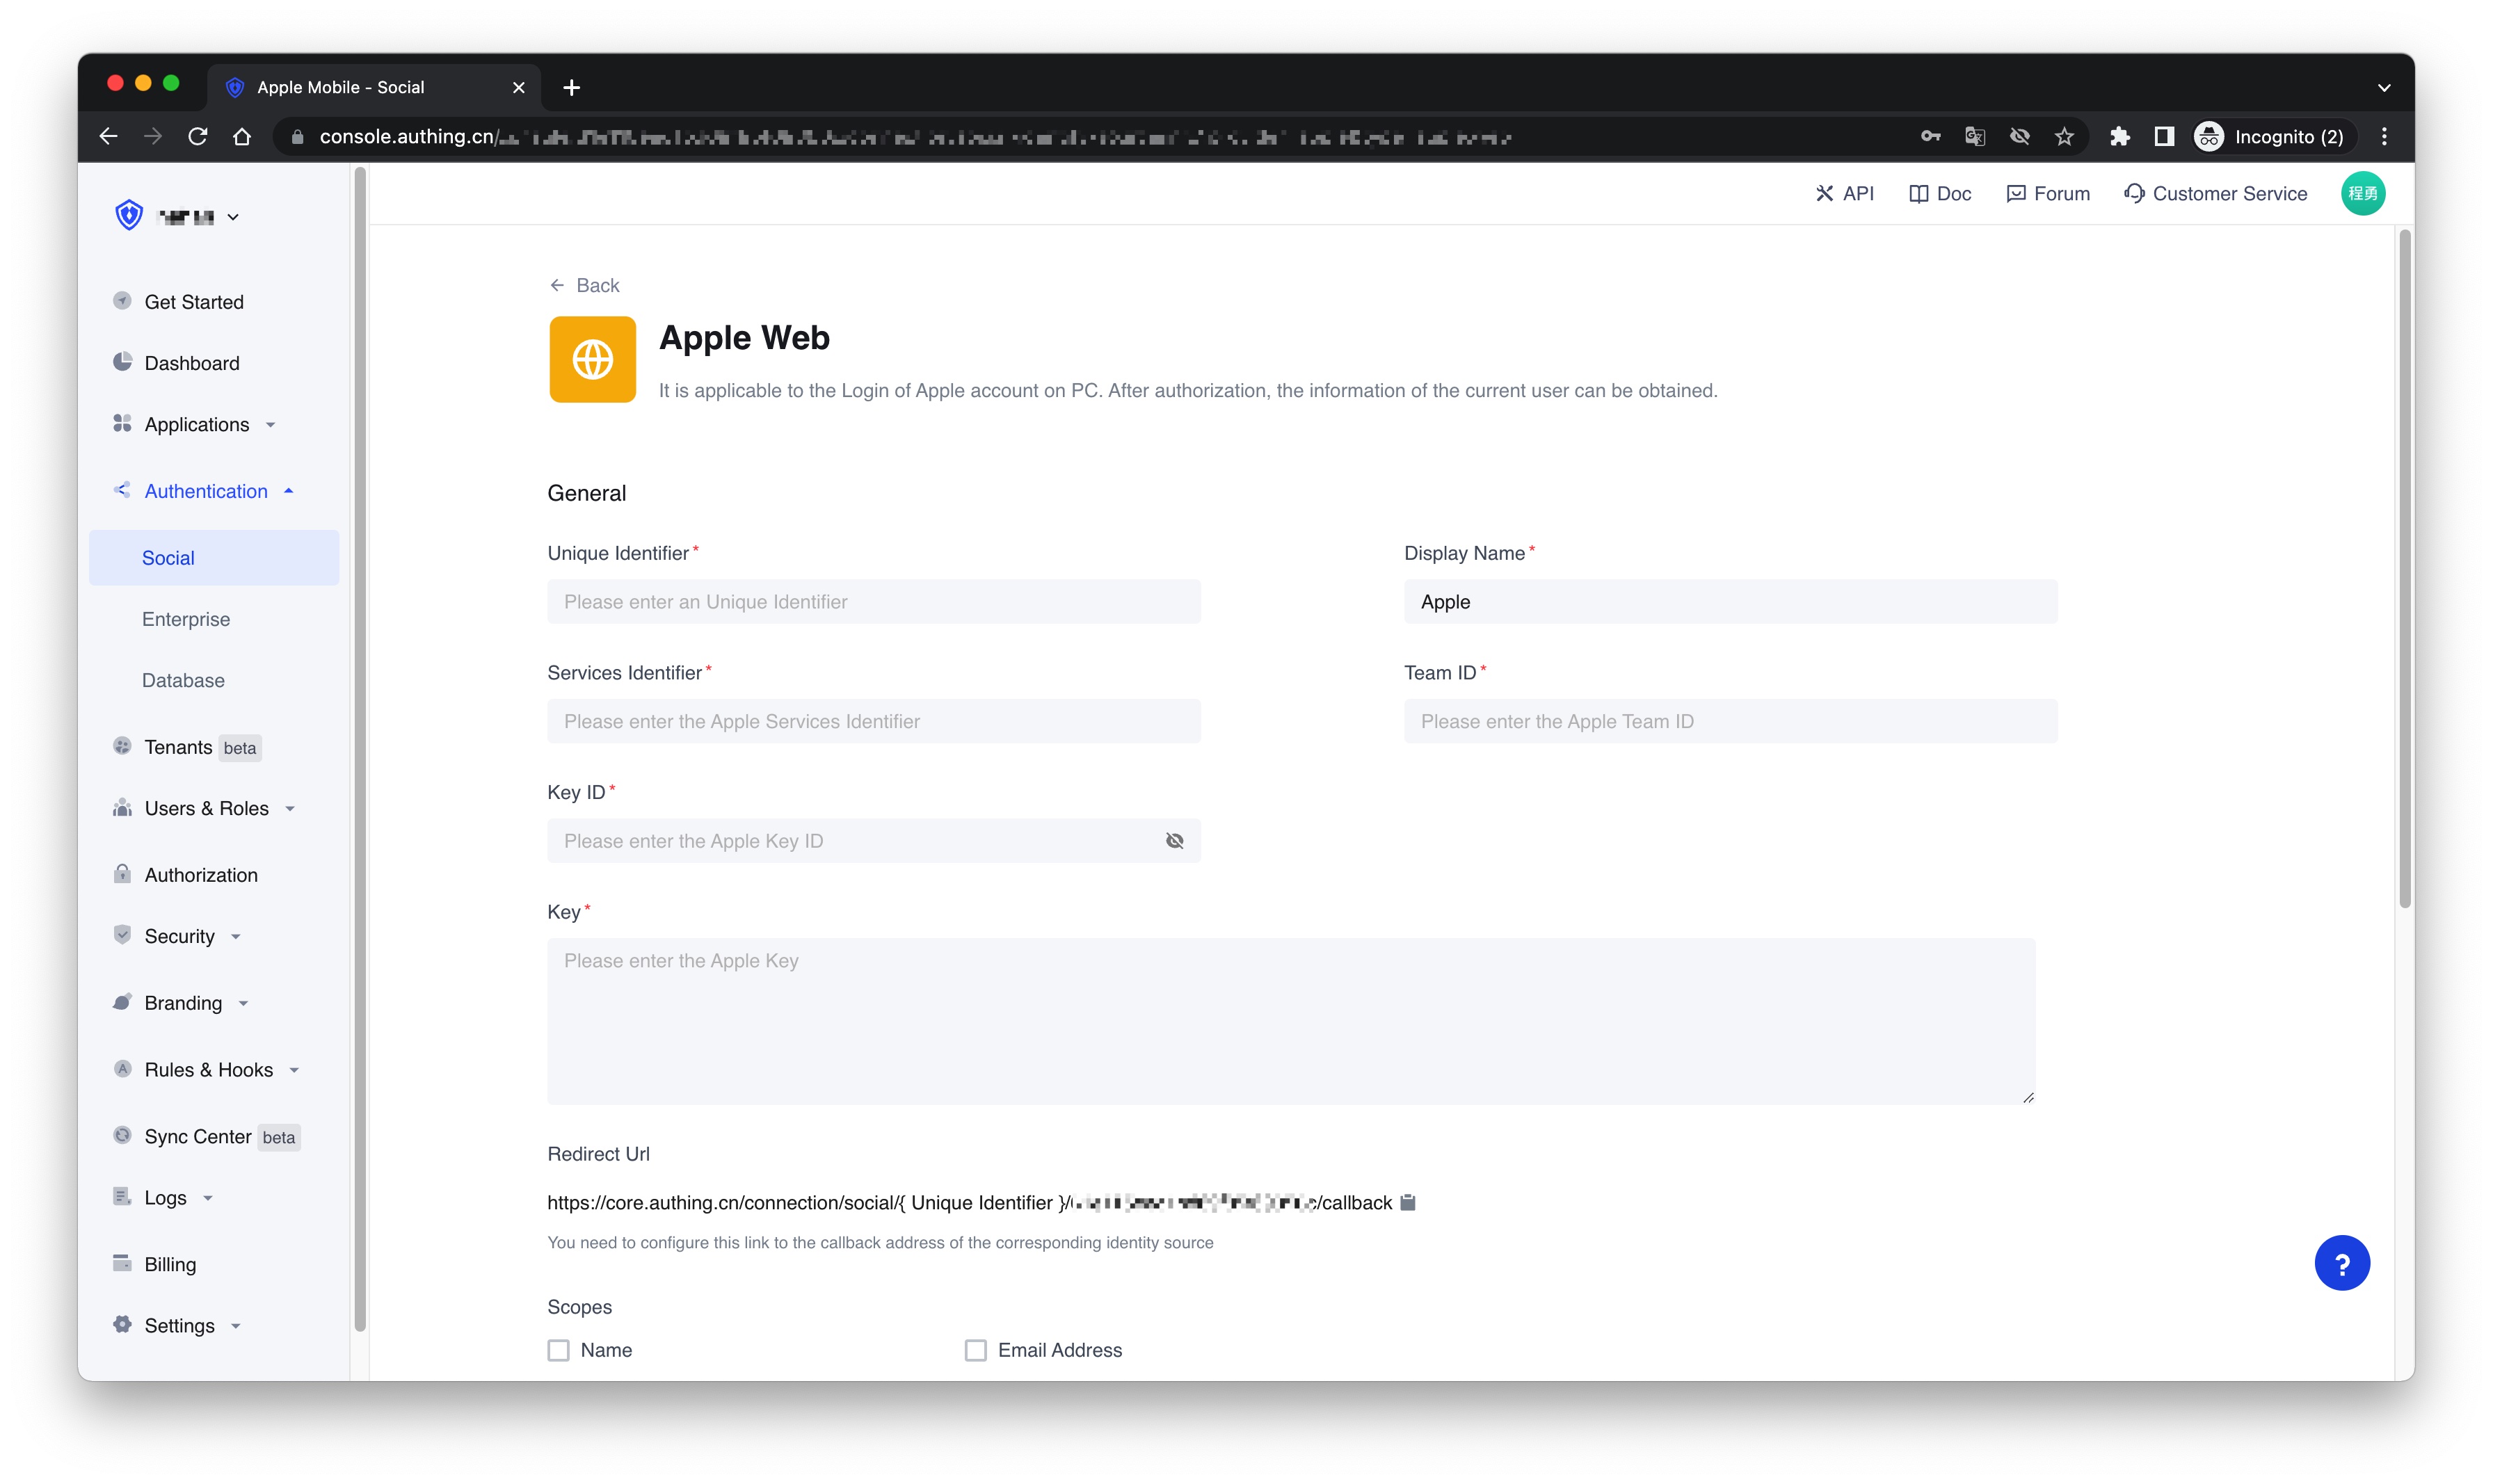Select Enterprise under Authentication
Screen dimensions: 2493x1484
coord(186,619)
